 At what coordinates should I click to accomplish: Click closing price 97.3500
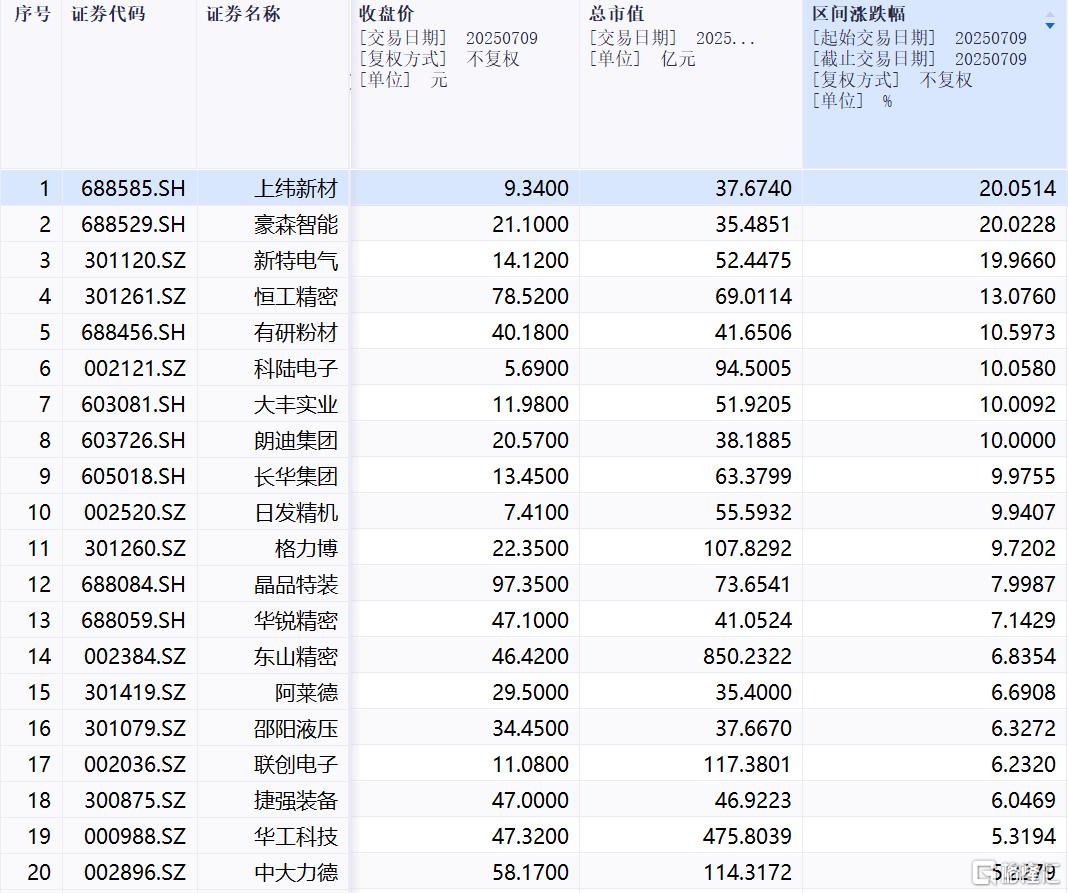pos(531,584)
